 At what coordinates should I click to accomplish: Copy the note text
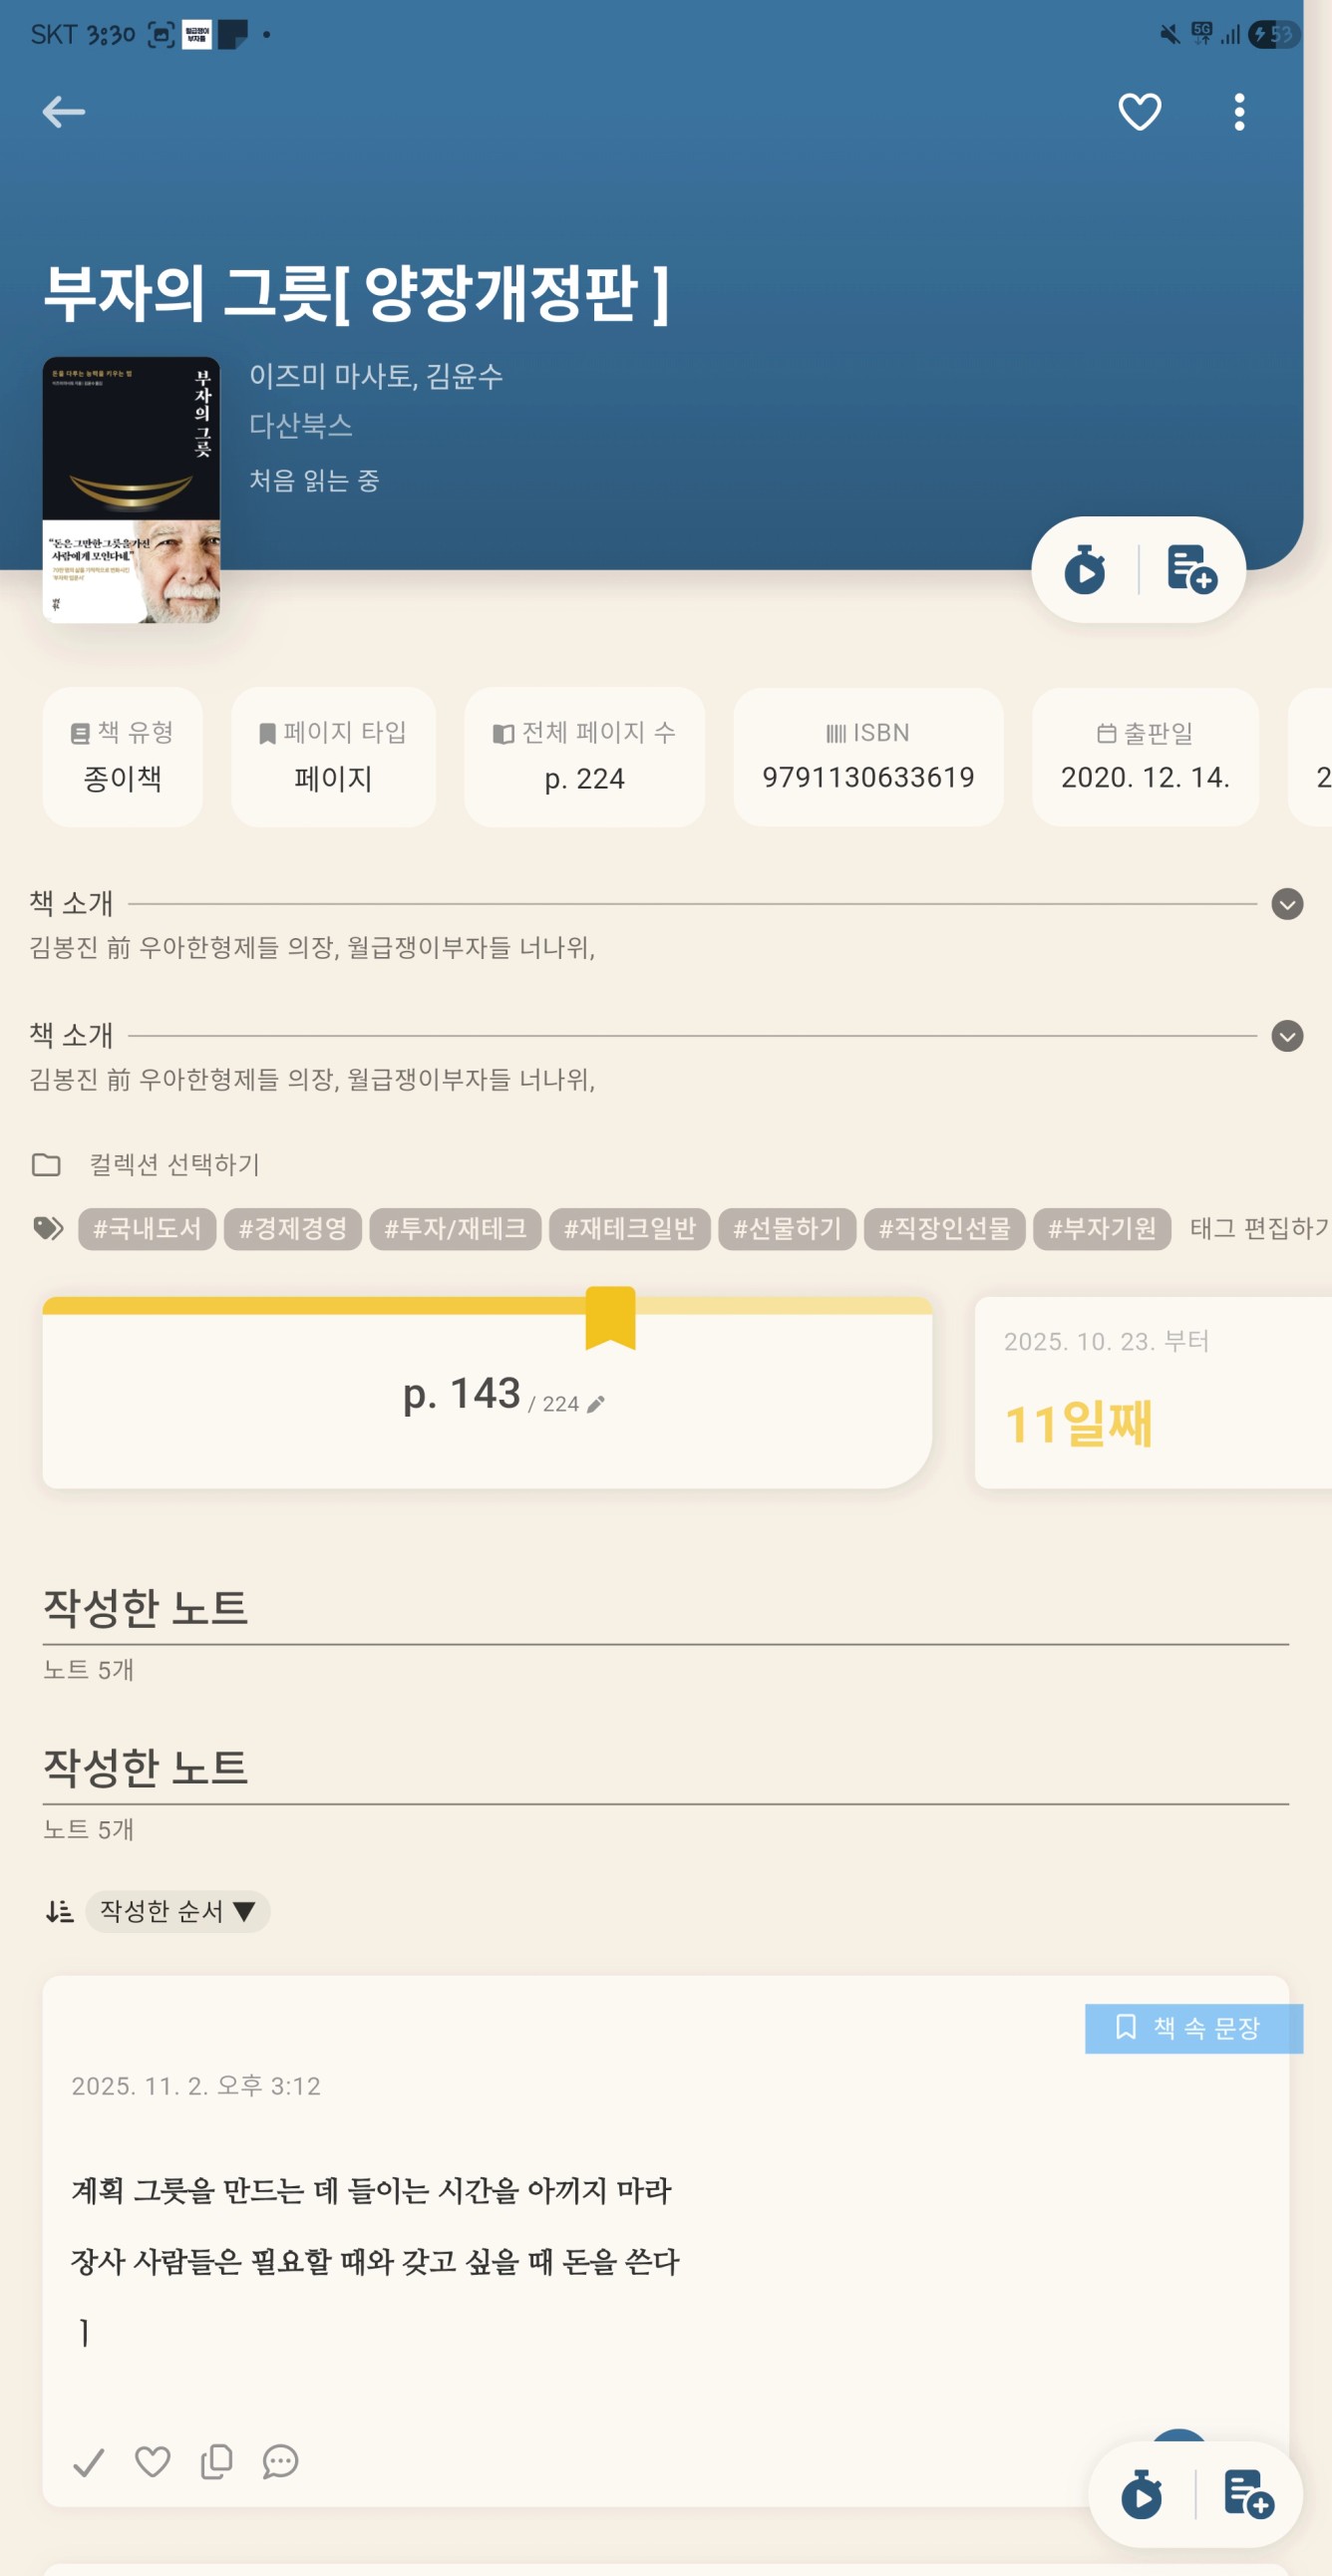tap(216, 2461)
